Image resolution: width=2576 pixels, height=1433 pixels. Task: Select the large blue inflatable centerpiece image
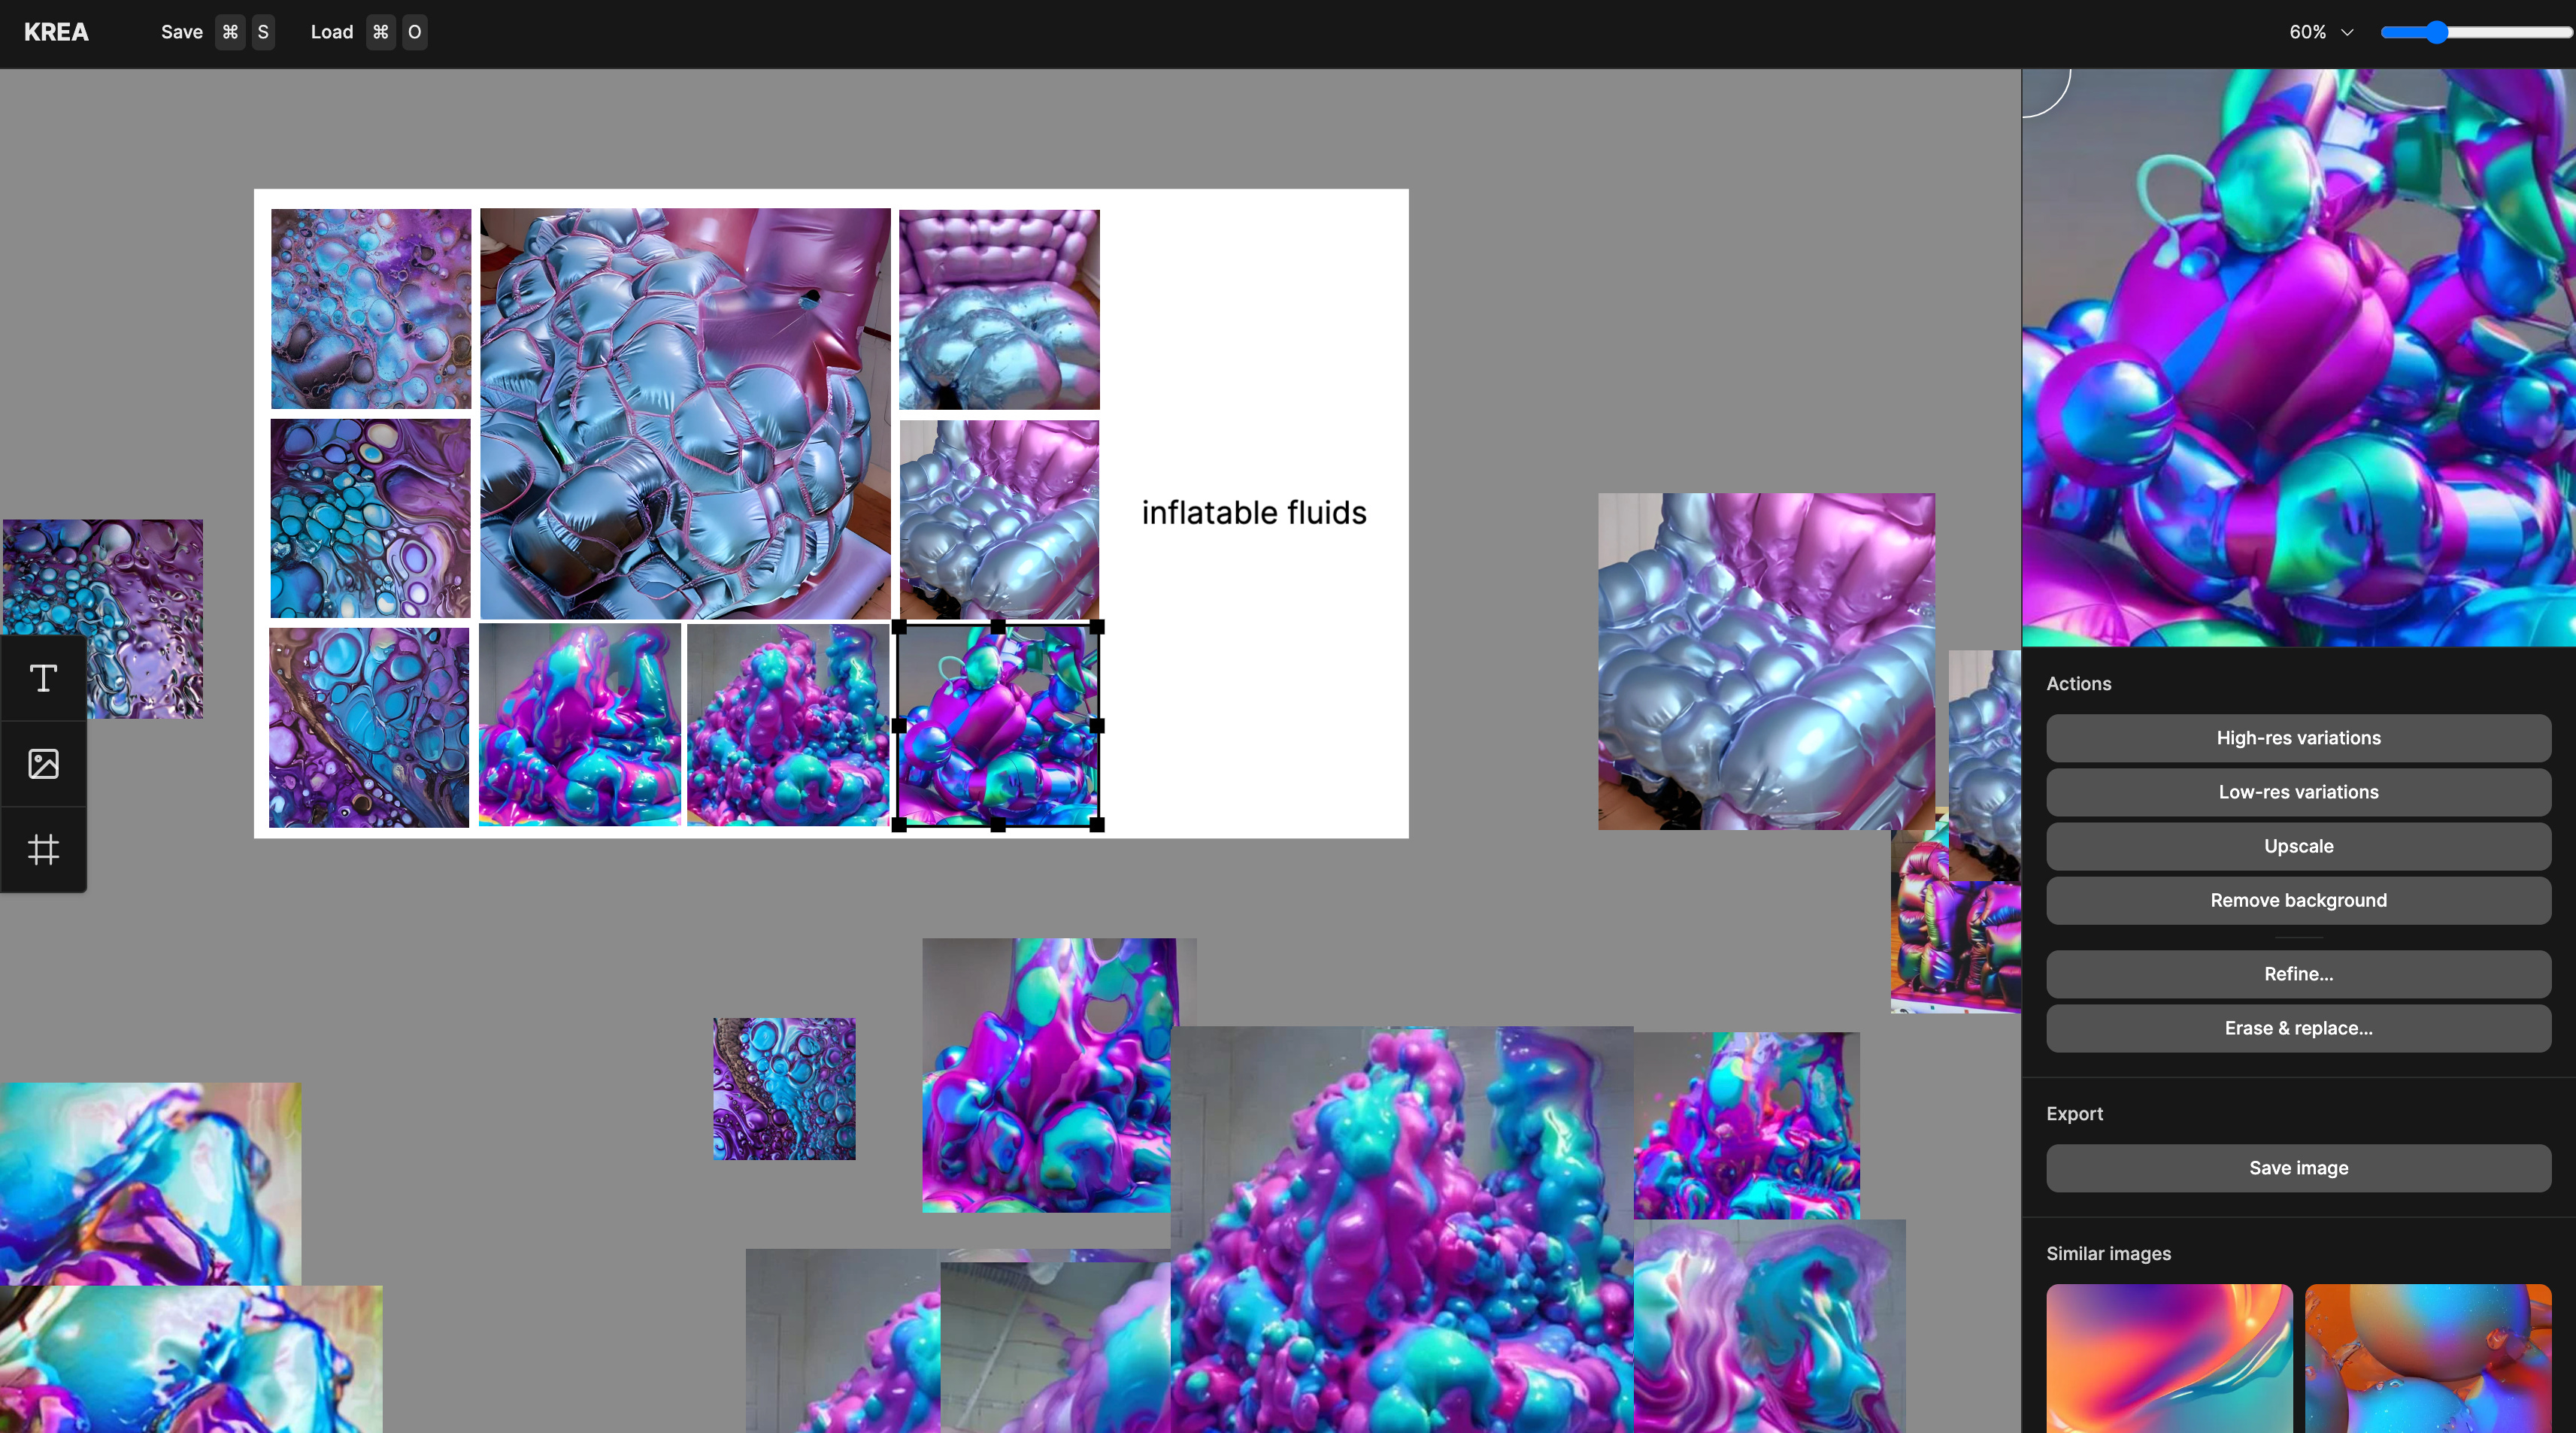click(x=685, y=413)
